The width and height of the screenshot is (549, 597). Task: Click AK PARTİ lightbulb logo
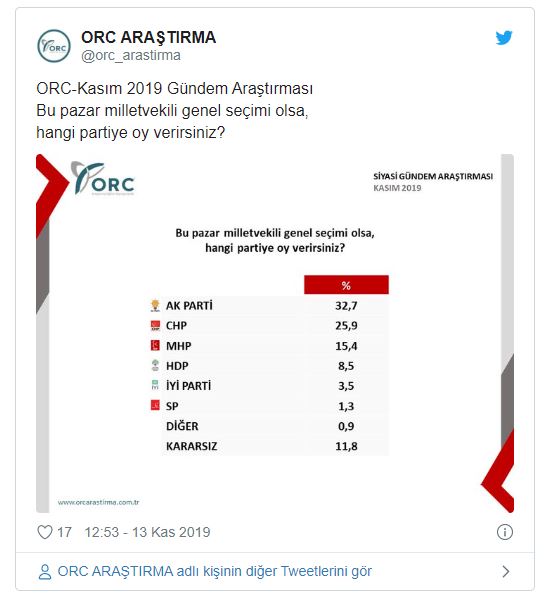pos(155,305)
